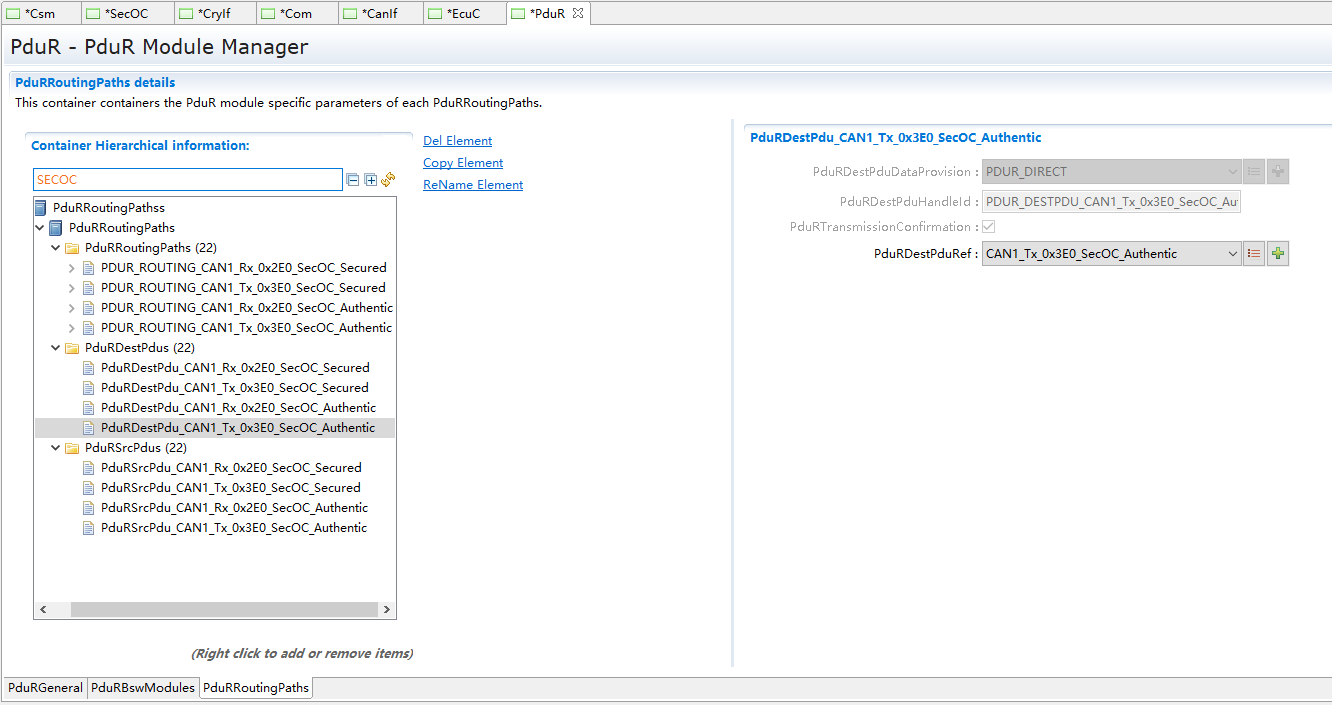Click the refresh icon beside the search box
This screenshot has width=1332, height=705.
[389, 180]
